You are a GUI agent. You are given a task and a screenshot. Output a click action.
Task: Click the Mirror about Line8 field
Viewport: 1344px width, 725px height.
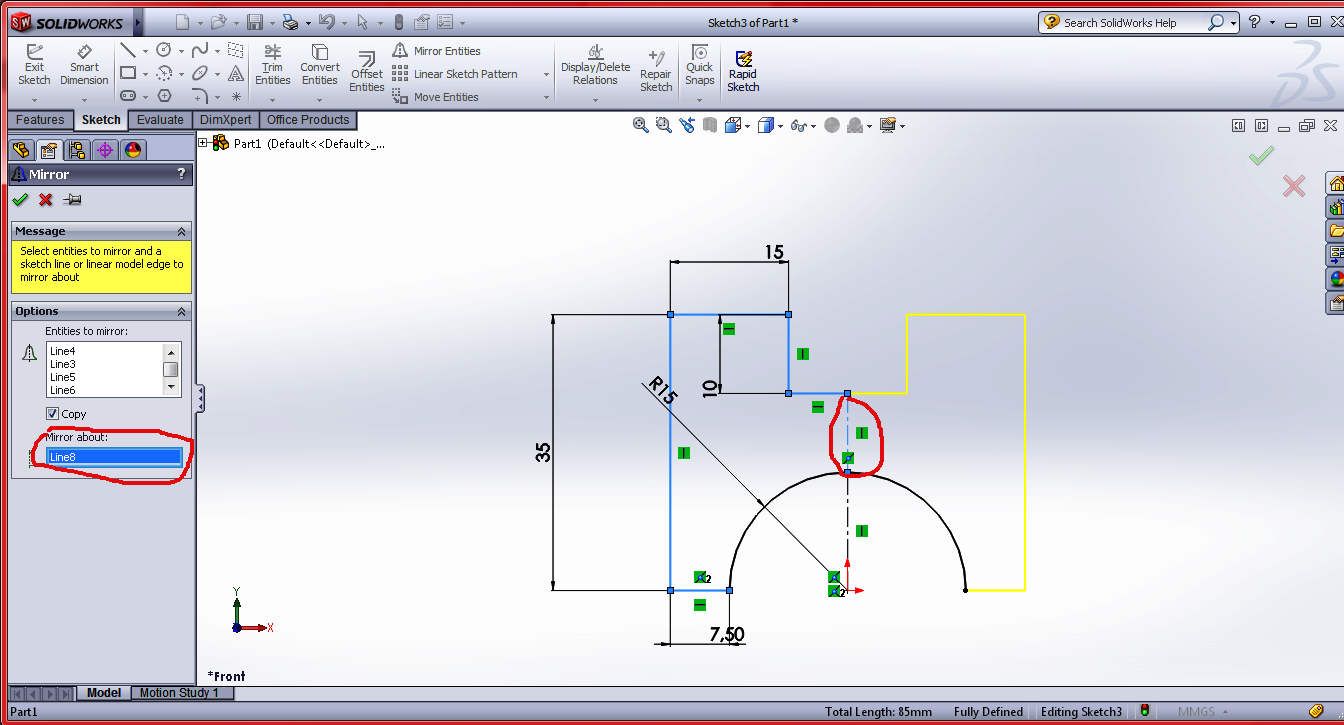(x=114, y=457)
